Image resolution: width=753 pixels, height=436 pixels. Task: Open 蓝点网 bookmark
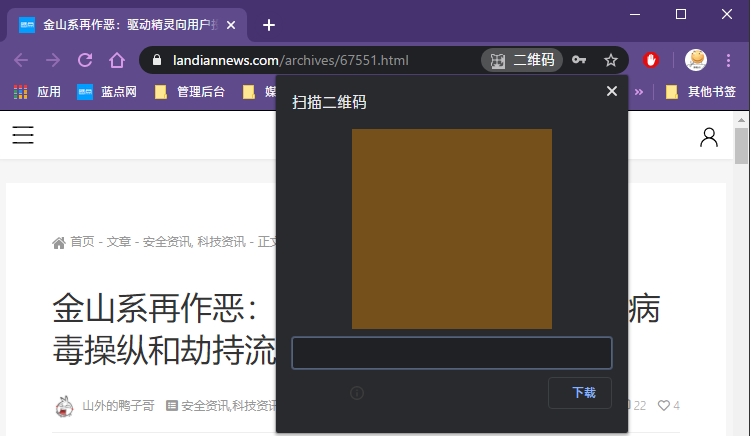[107, 92]
